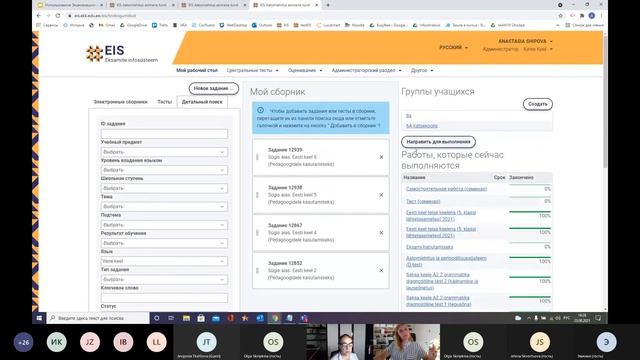This screenshot has width=640, height=360.
Task: Open the Учебный предмет dropdown
Action: [x=164, y=152]
